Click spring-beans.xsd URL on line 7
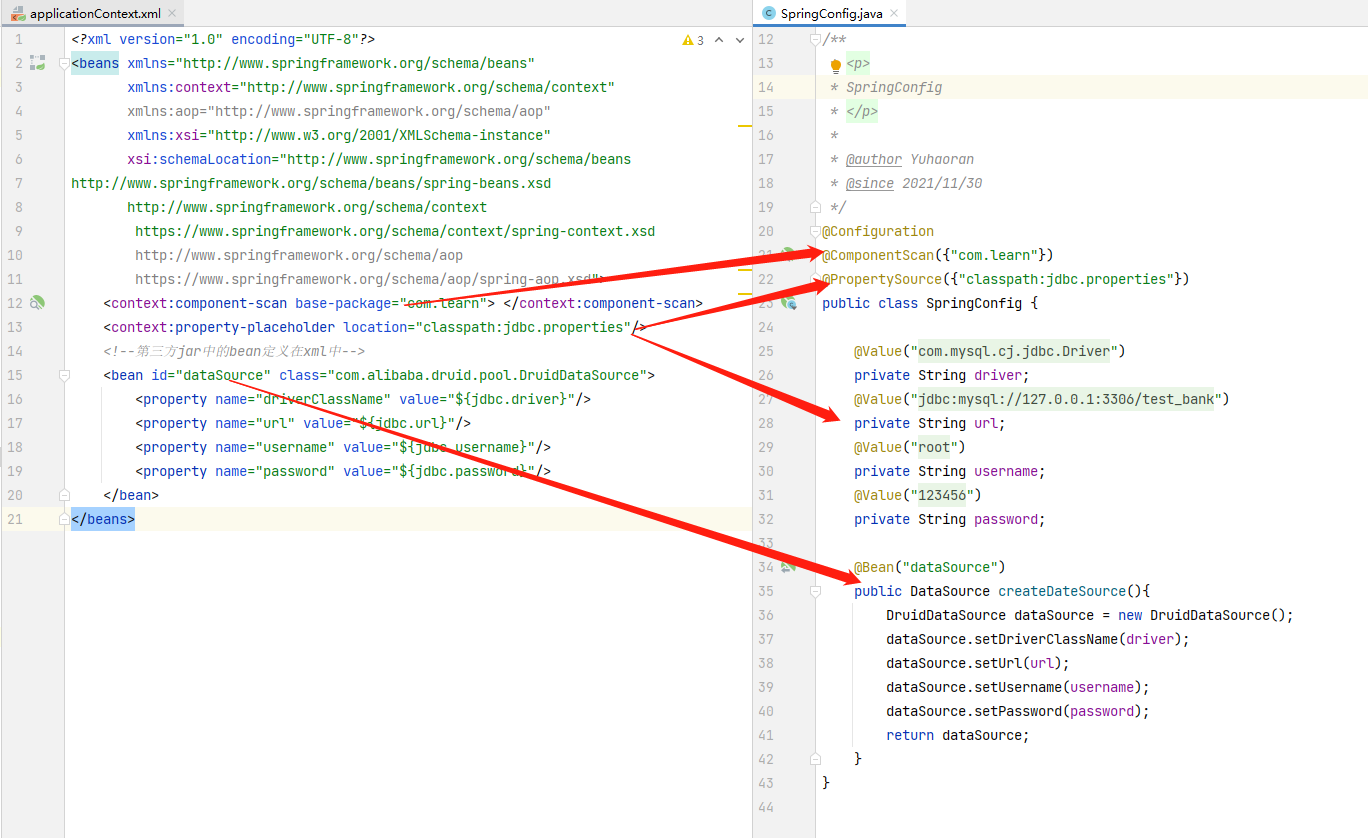 [x=311, y=183]
